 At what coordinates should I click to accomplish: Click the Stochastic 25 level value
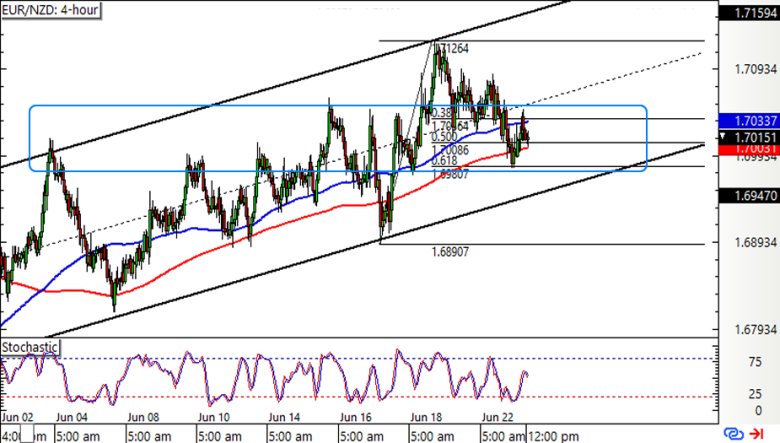tap(755, 394)
